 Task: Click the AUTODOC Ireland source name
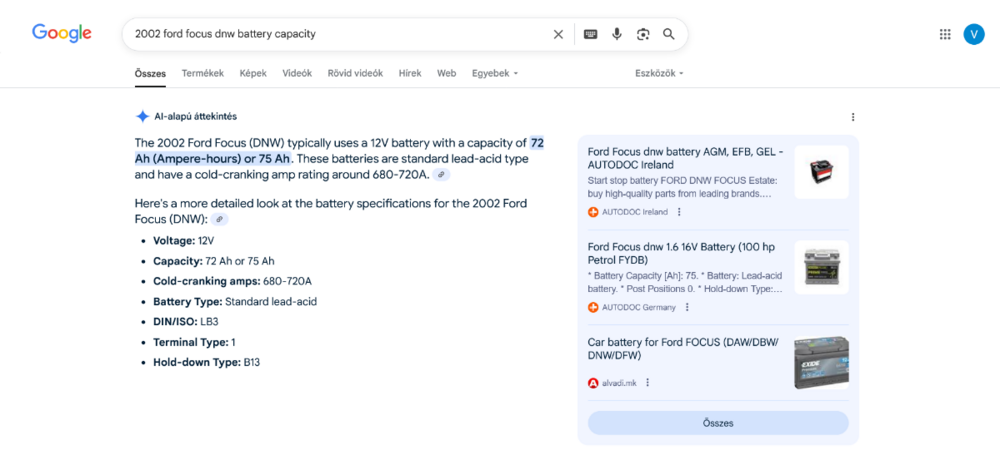tap(635, 212)
